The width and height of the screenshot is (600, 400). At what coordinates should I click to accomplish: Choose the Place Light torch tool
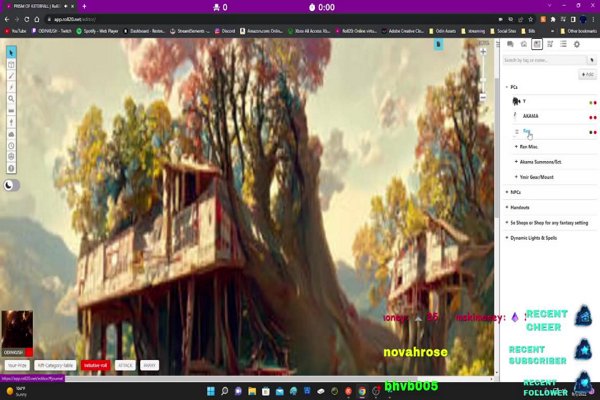[x=11, y=122]
